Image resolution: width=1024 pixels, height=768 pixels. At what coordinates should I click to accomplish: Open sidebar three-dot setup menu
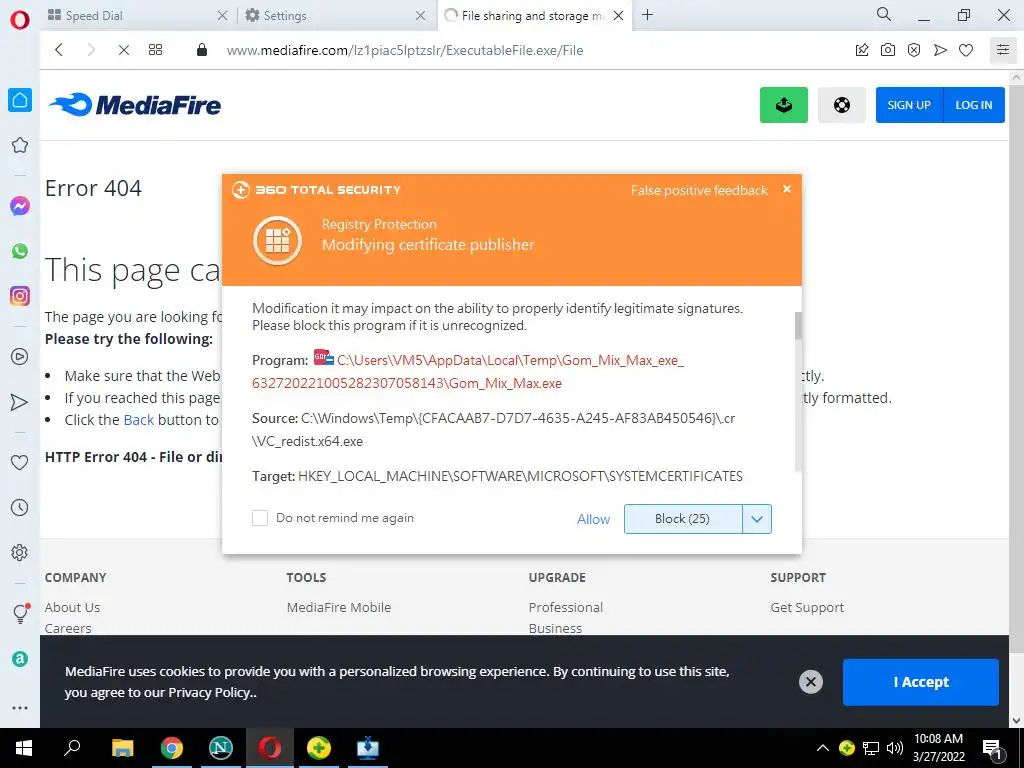[20, 708]
